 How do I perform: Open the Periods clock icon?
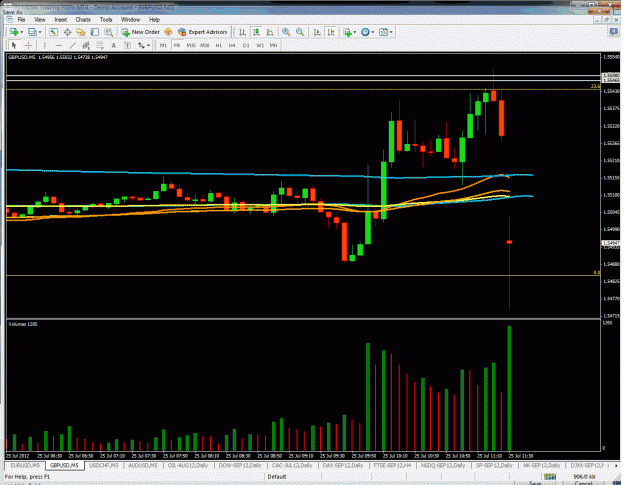[x=365, y=32]
